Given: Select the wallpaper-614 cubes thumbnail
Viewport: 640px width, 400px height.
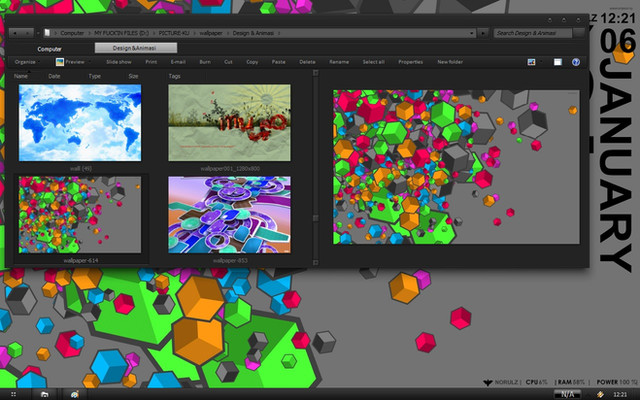Looking at the screenshot, I should [80, 215].
